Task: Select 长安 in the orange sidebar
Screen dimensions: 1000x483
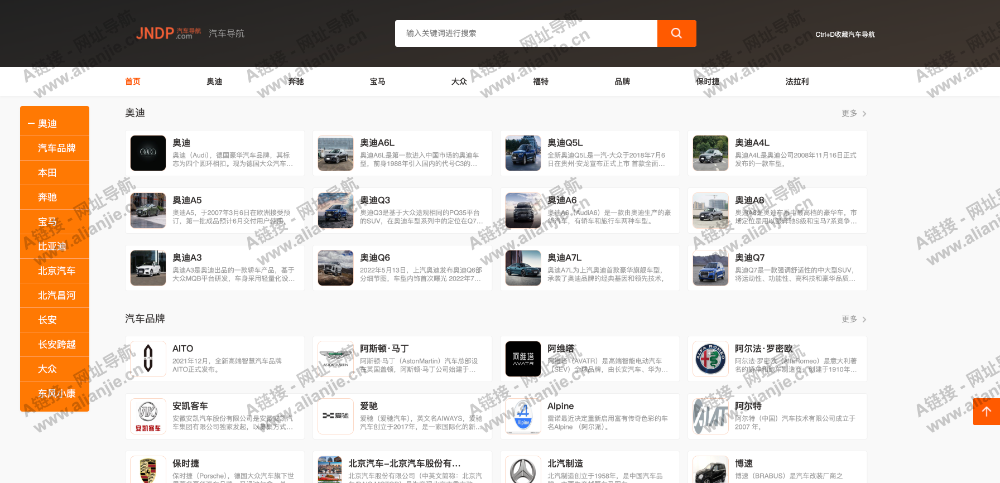Action: 47,320
